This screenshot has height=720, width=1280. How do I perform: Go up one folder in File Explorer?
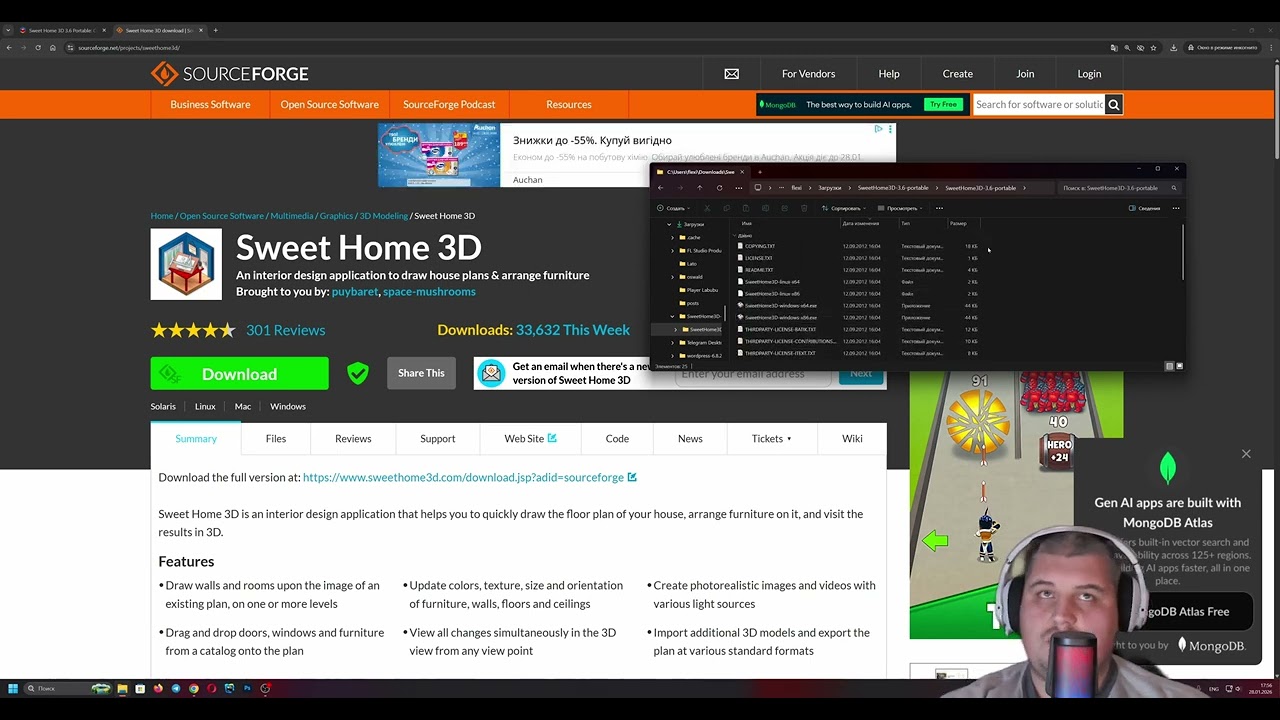(700, 188)
